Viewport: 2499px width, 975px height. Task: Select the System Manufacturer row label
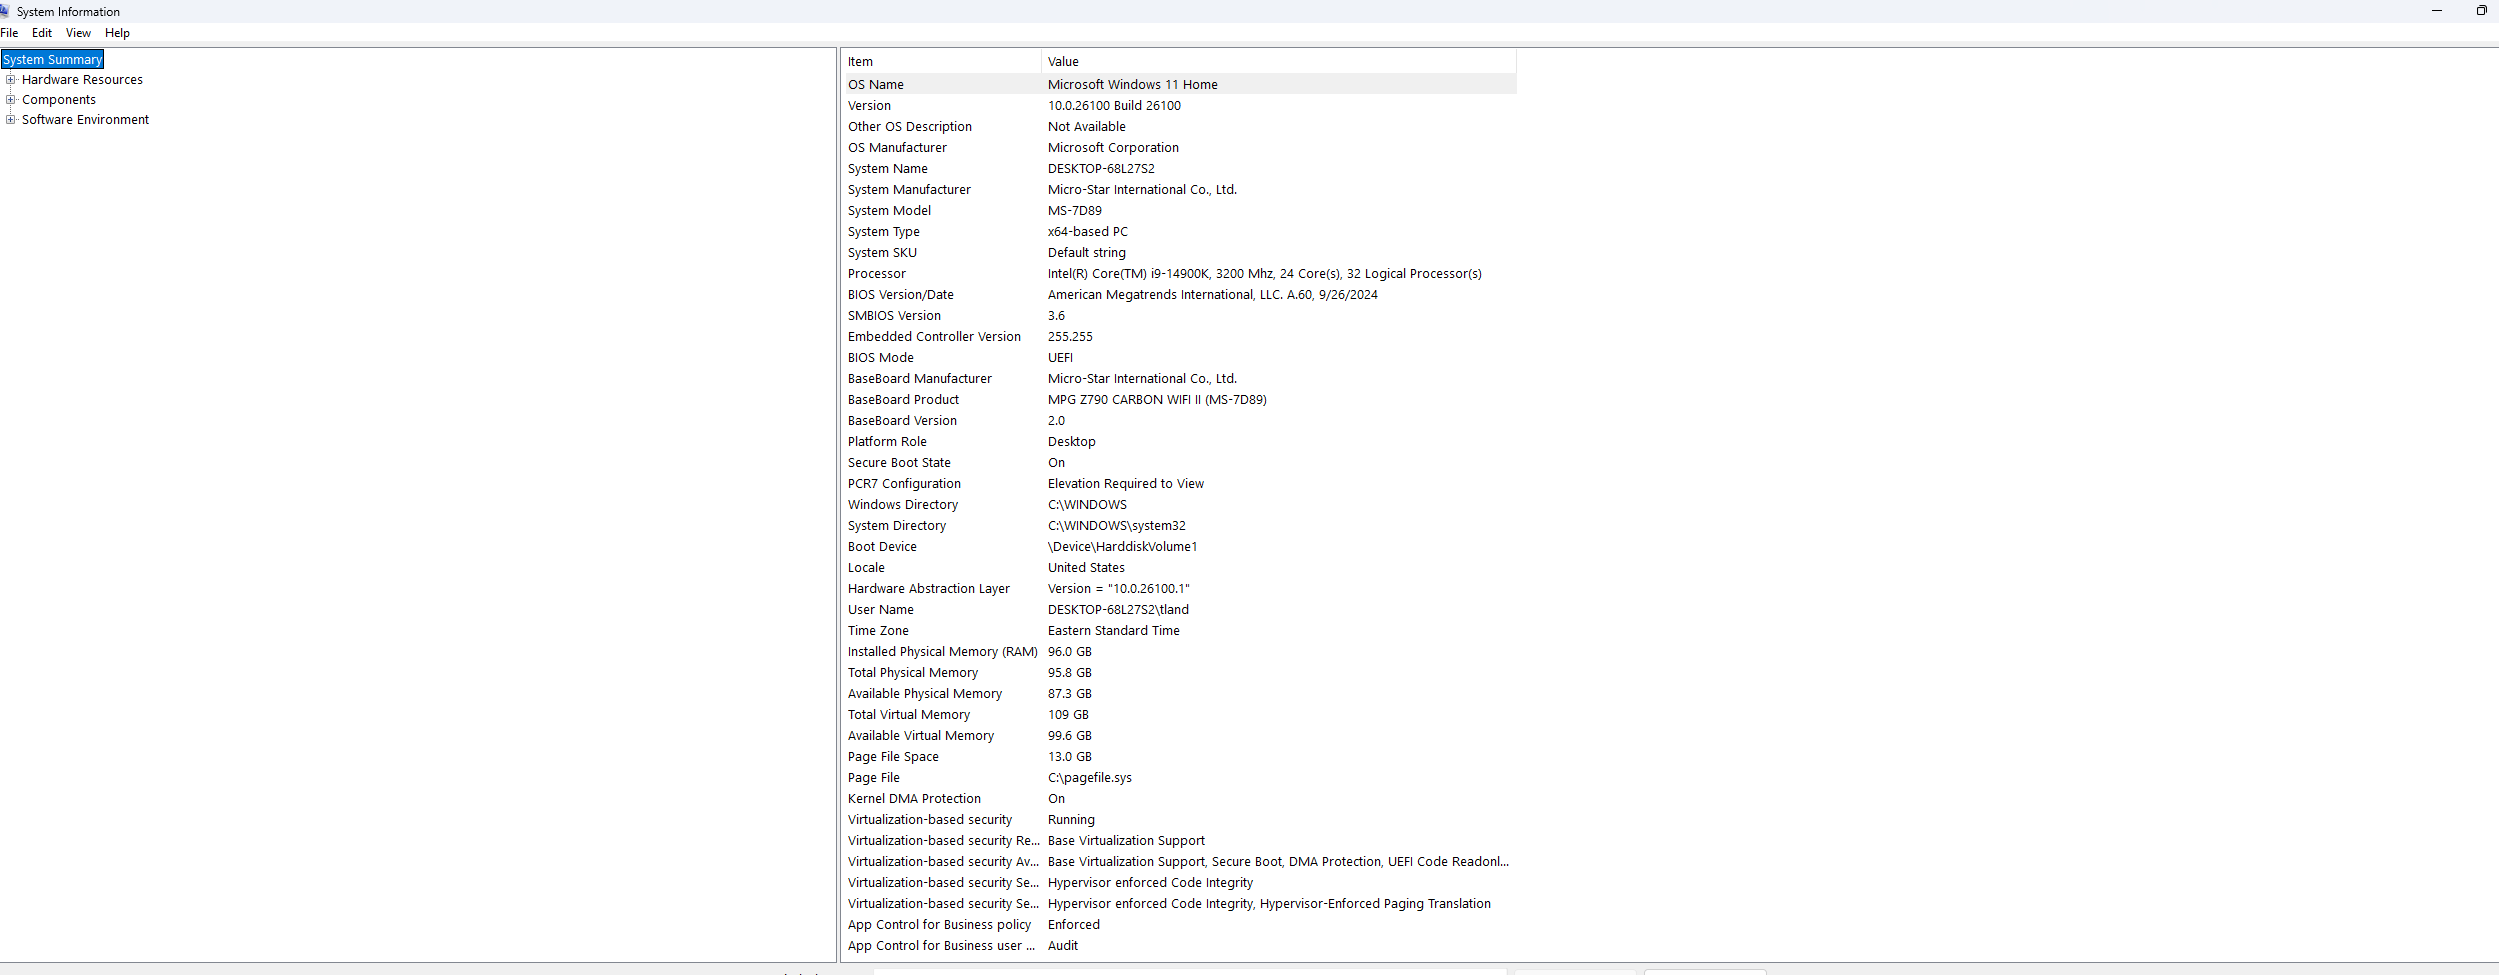pos(909,190)
